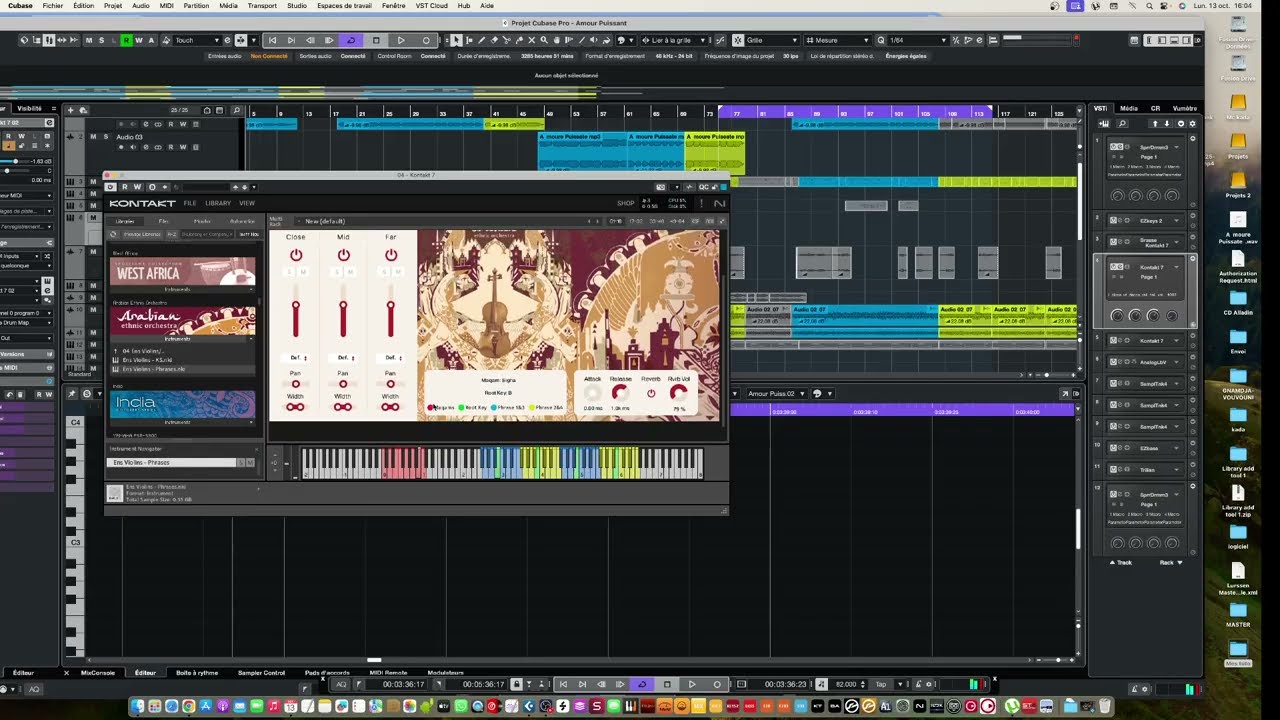Click the Tap tempo button

point(881,684)
